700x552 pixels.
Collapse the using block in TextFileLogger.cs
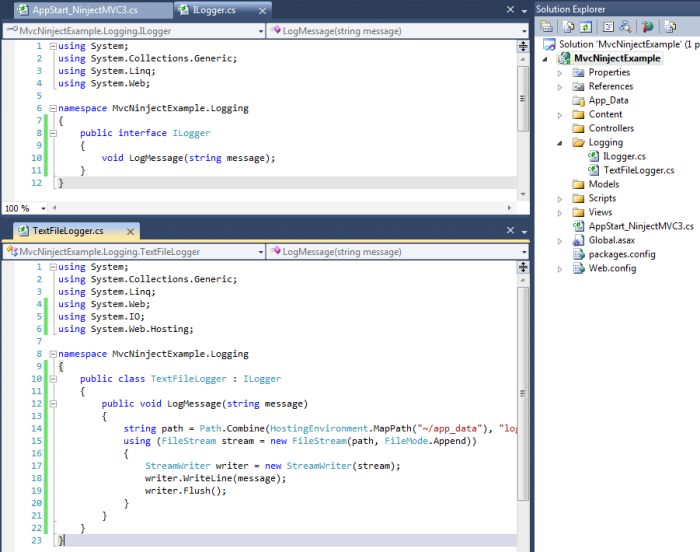[x=53, y=267]
